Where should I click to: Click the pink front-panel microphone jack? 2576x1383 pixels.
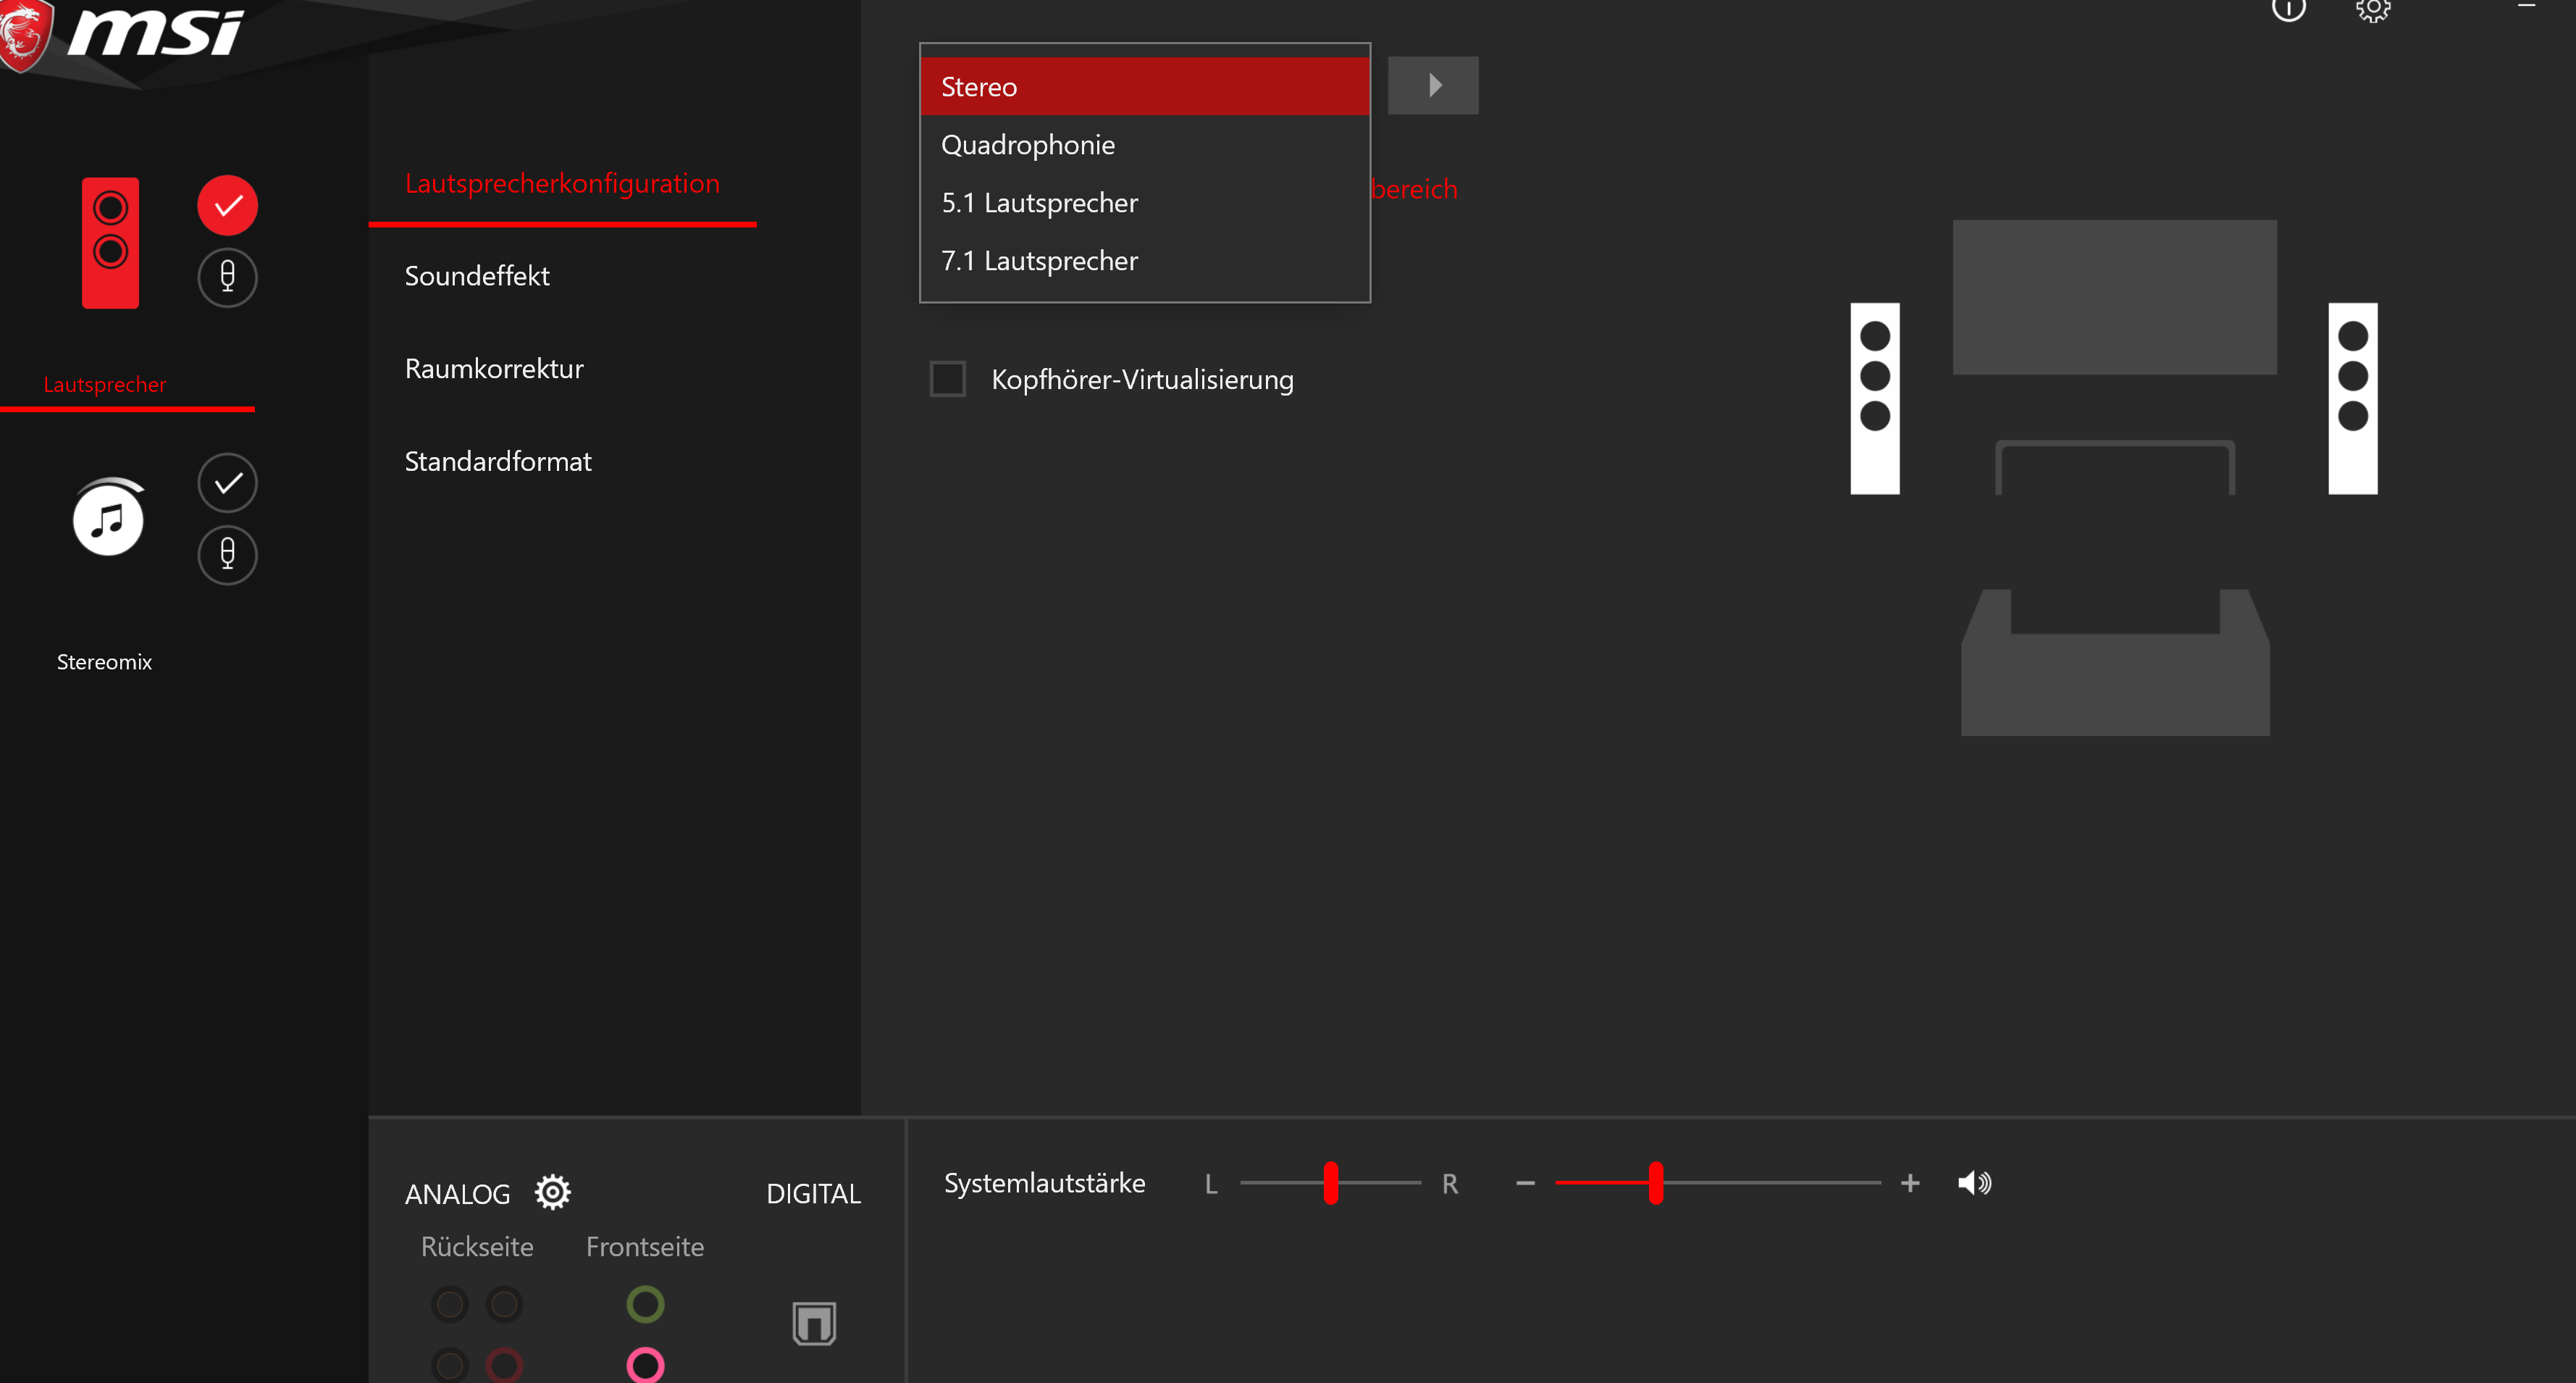coord(645,1365)
